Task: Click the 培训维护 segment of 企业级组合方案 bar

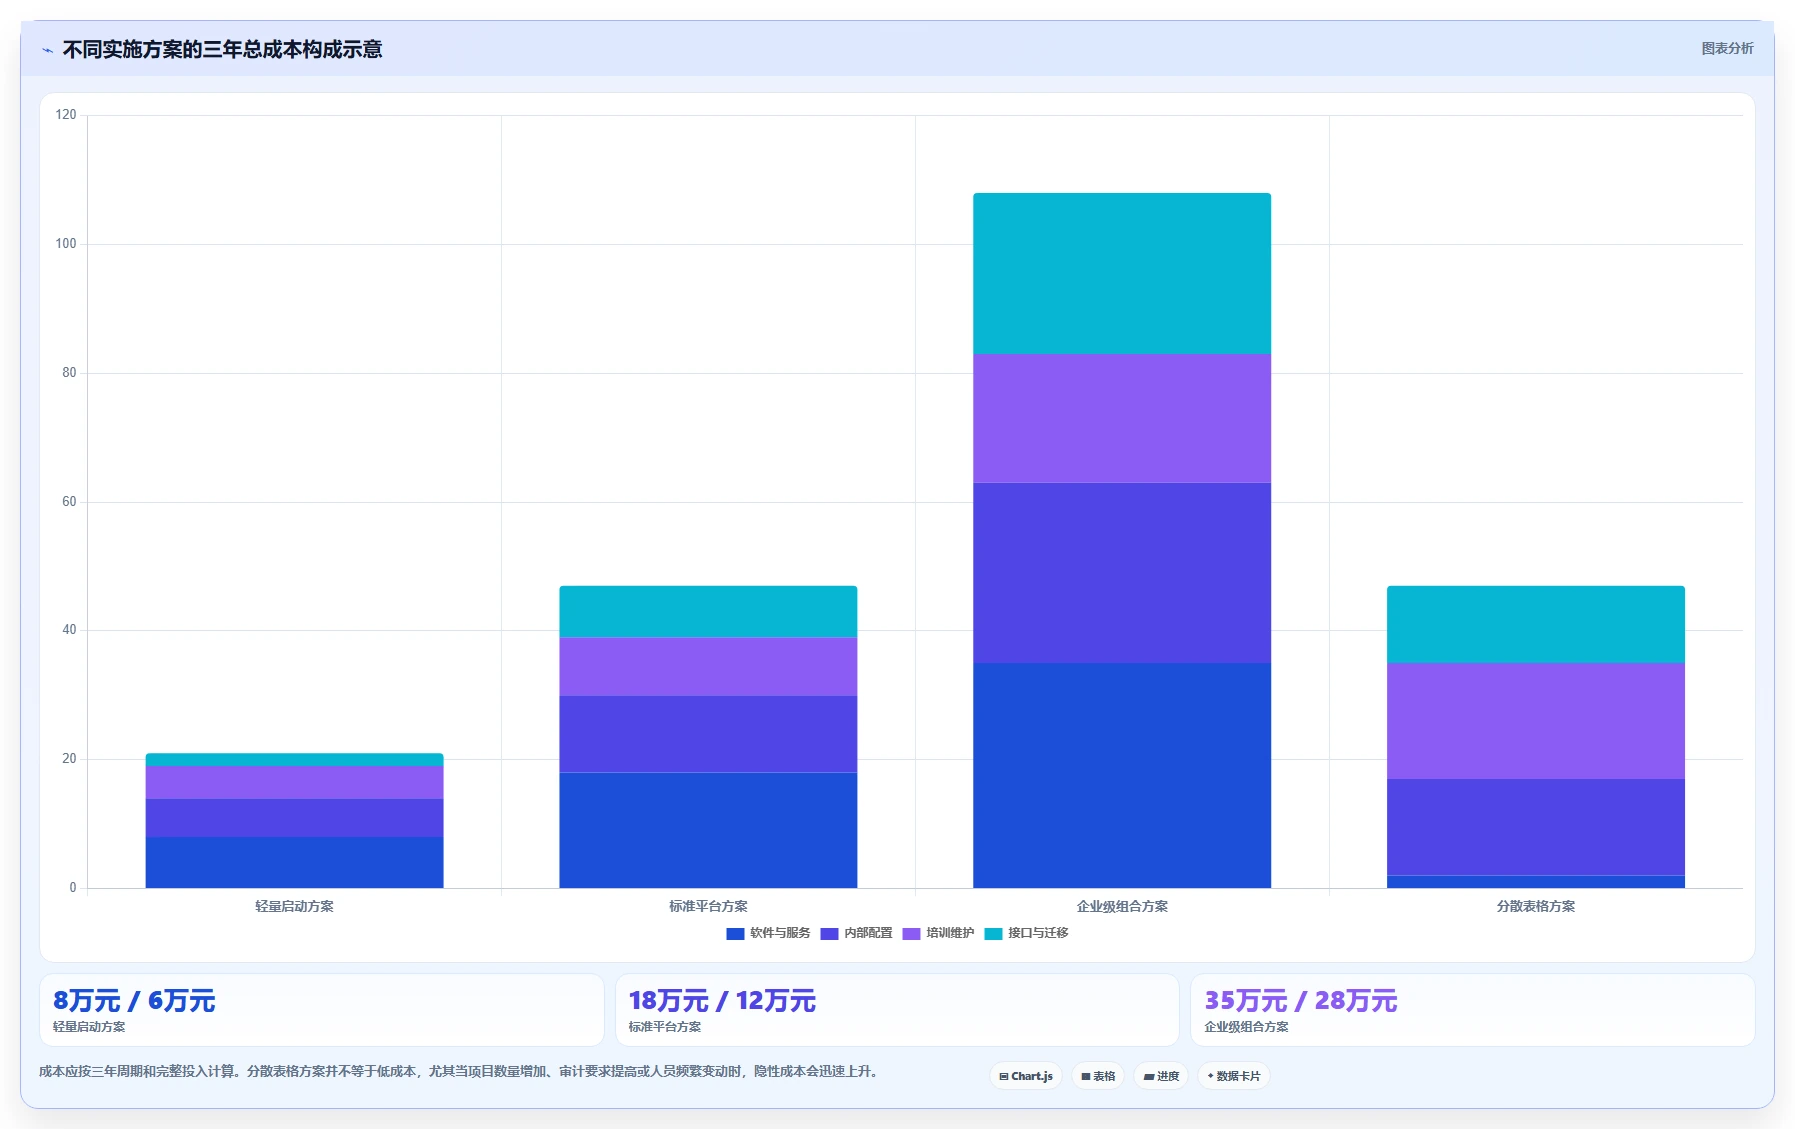Action: (1122, 418)
